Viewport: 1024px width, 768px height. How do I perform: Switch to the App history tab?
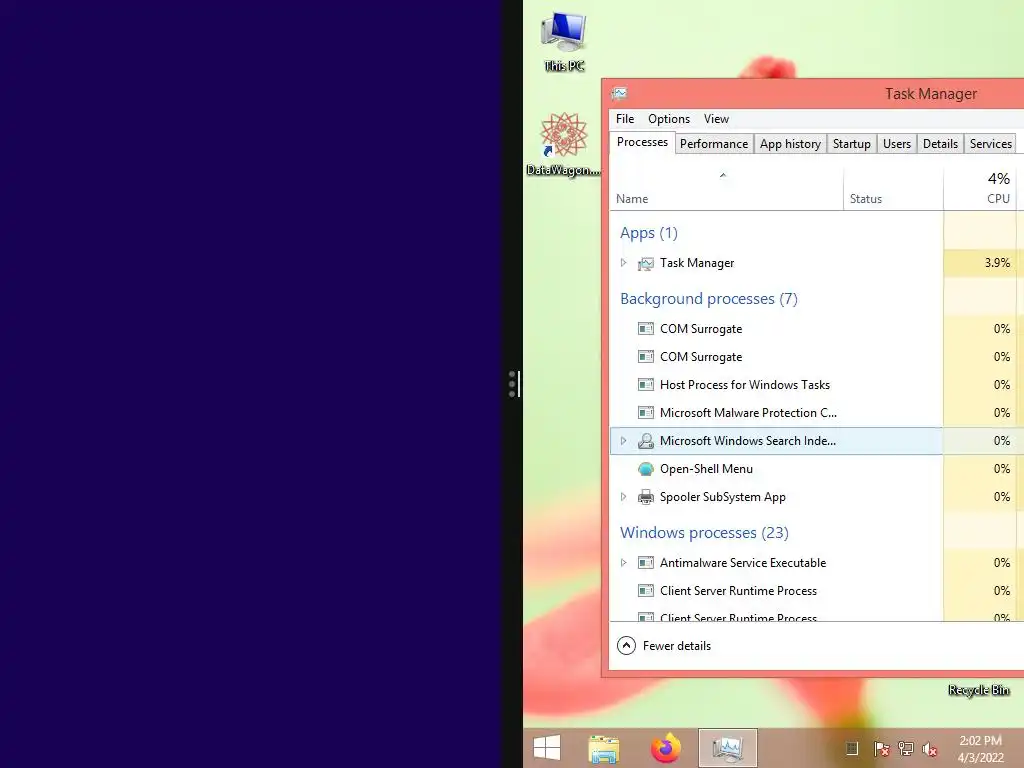[x=790, y=144]
